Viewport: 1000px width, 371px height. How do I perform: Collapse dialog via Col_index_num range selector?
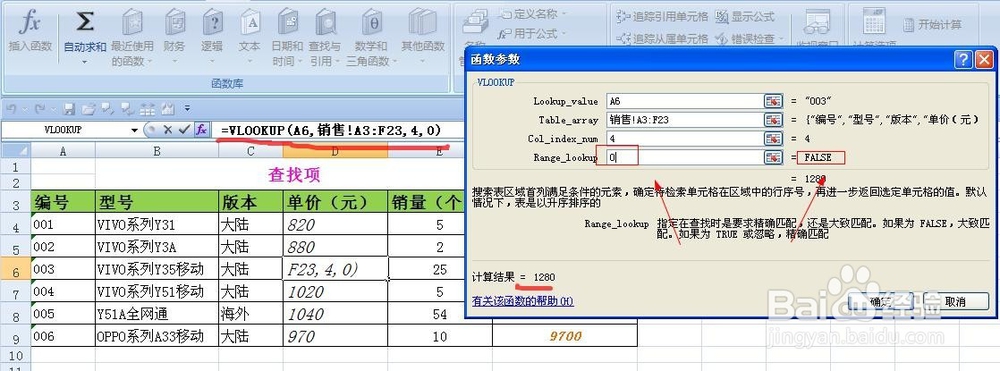(773, 138)
